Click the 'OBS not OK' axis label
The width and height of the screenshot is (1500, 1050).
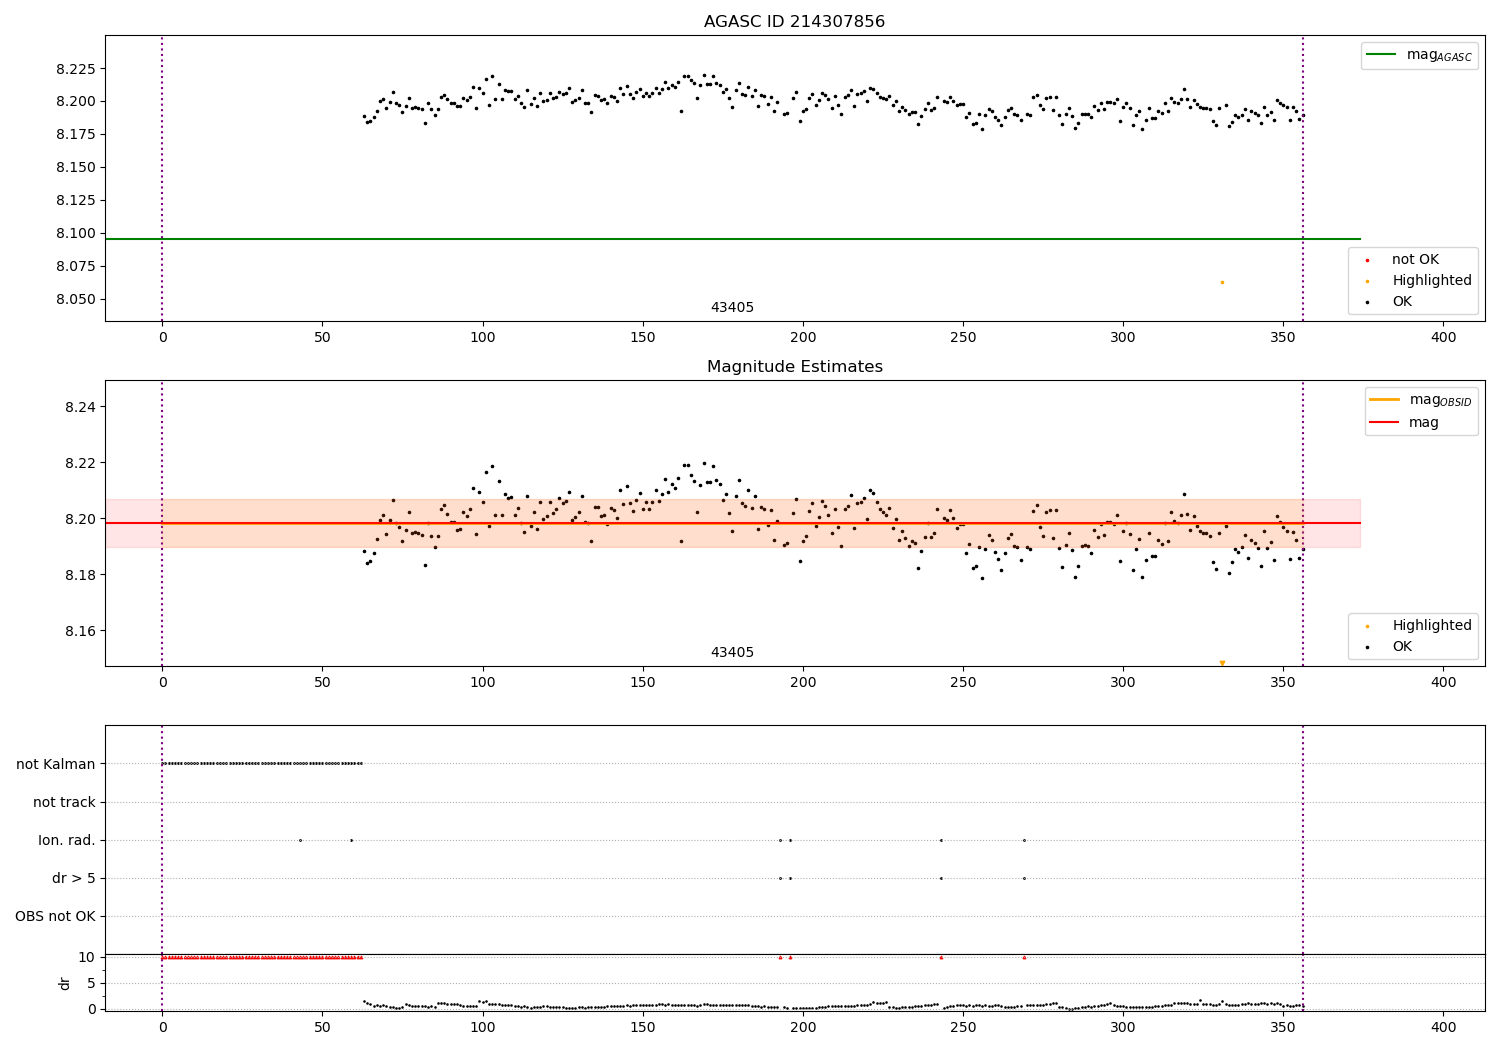[x=55, y=916]
